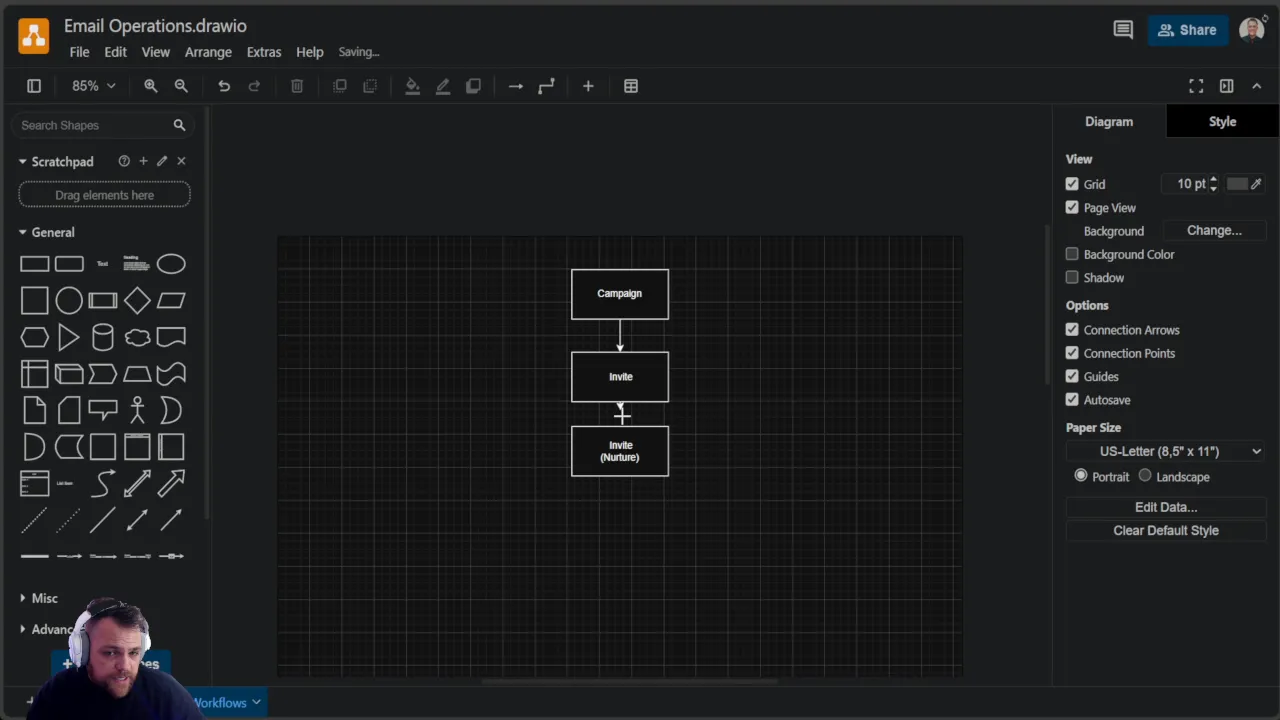
Task: Adjust the grid size stepper arrows
Action: point(1213,184)
